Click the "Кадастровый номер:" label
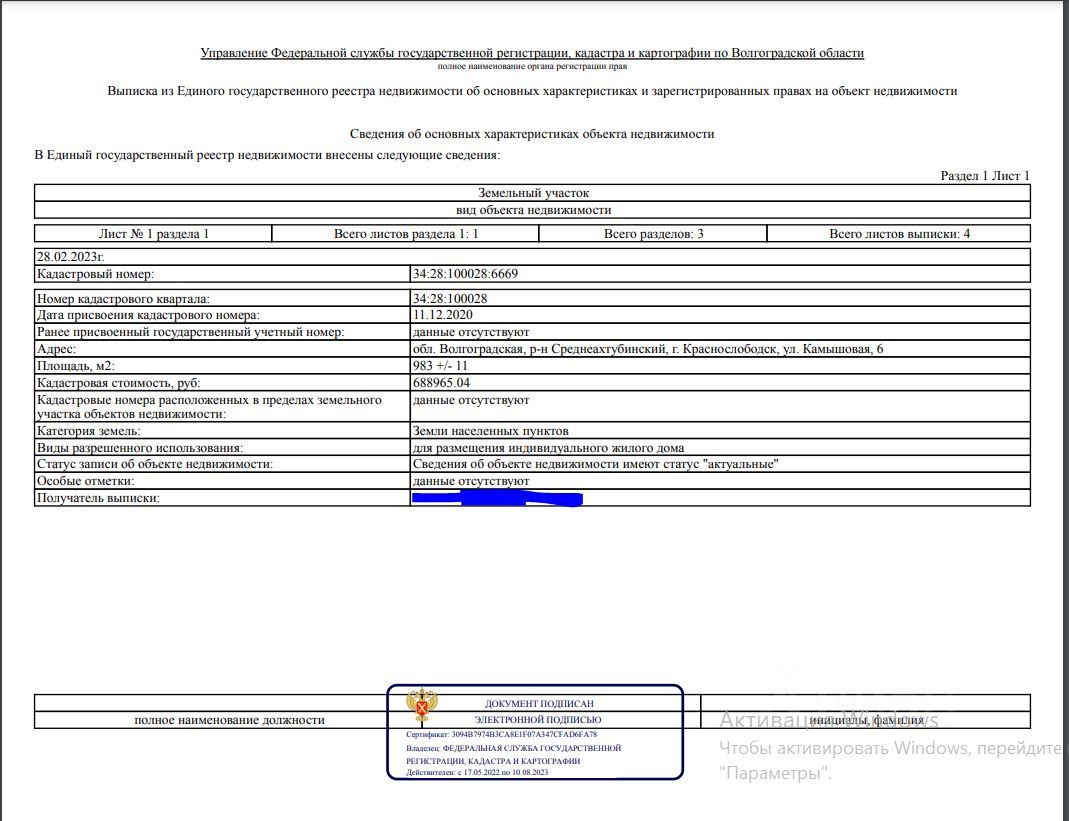Screen dimensions: 1069x821 pos(95,274)
